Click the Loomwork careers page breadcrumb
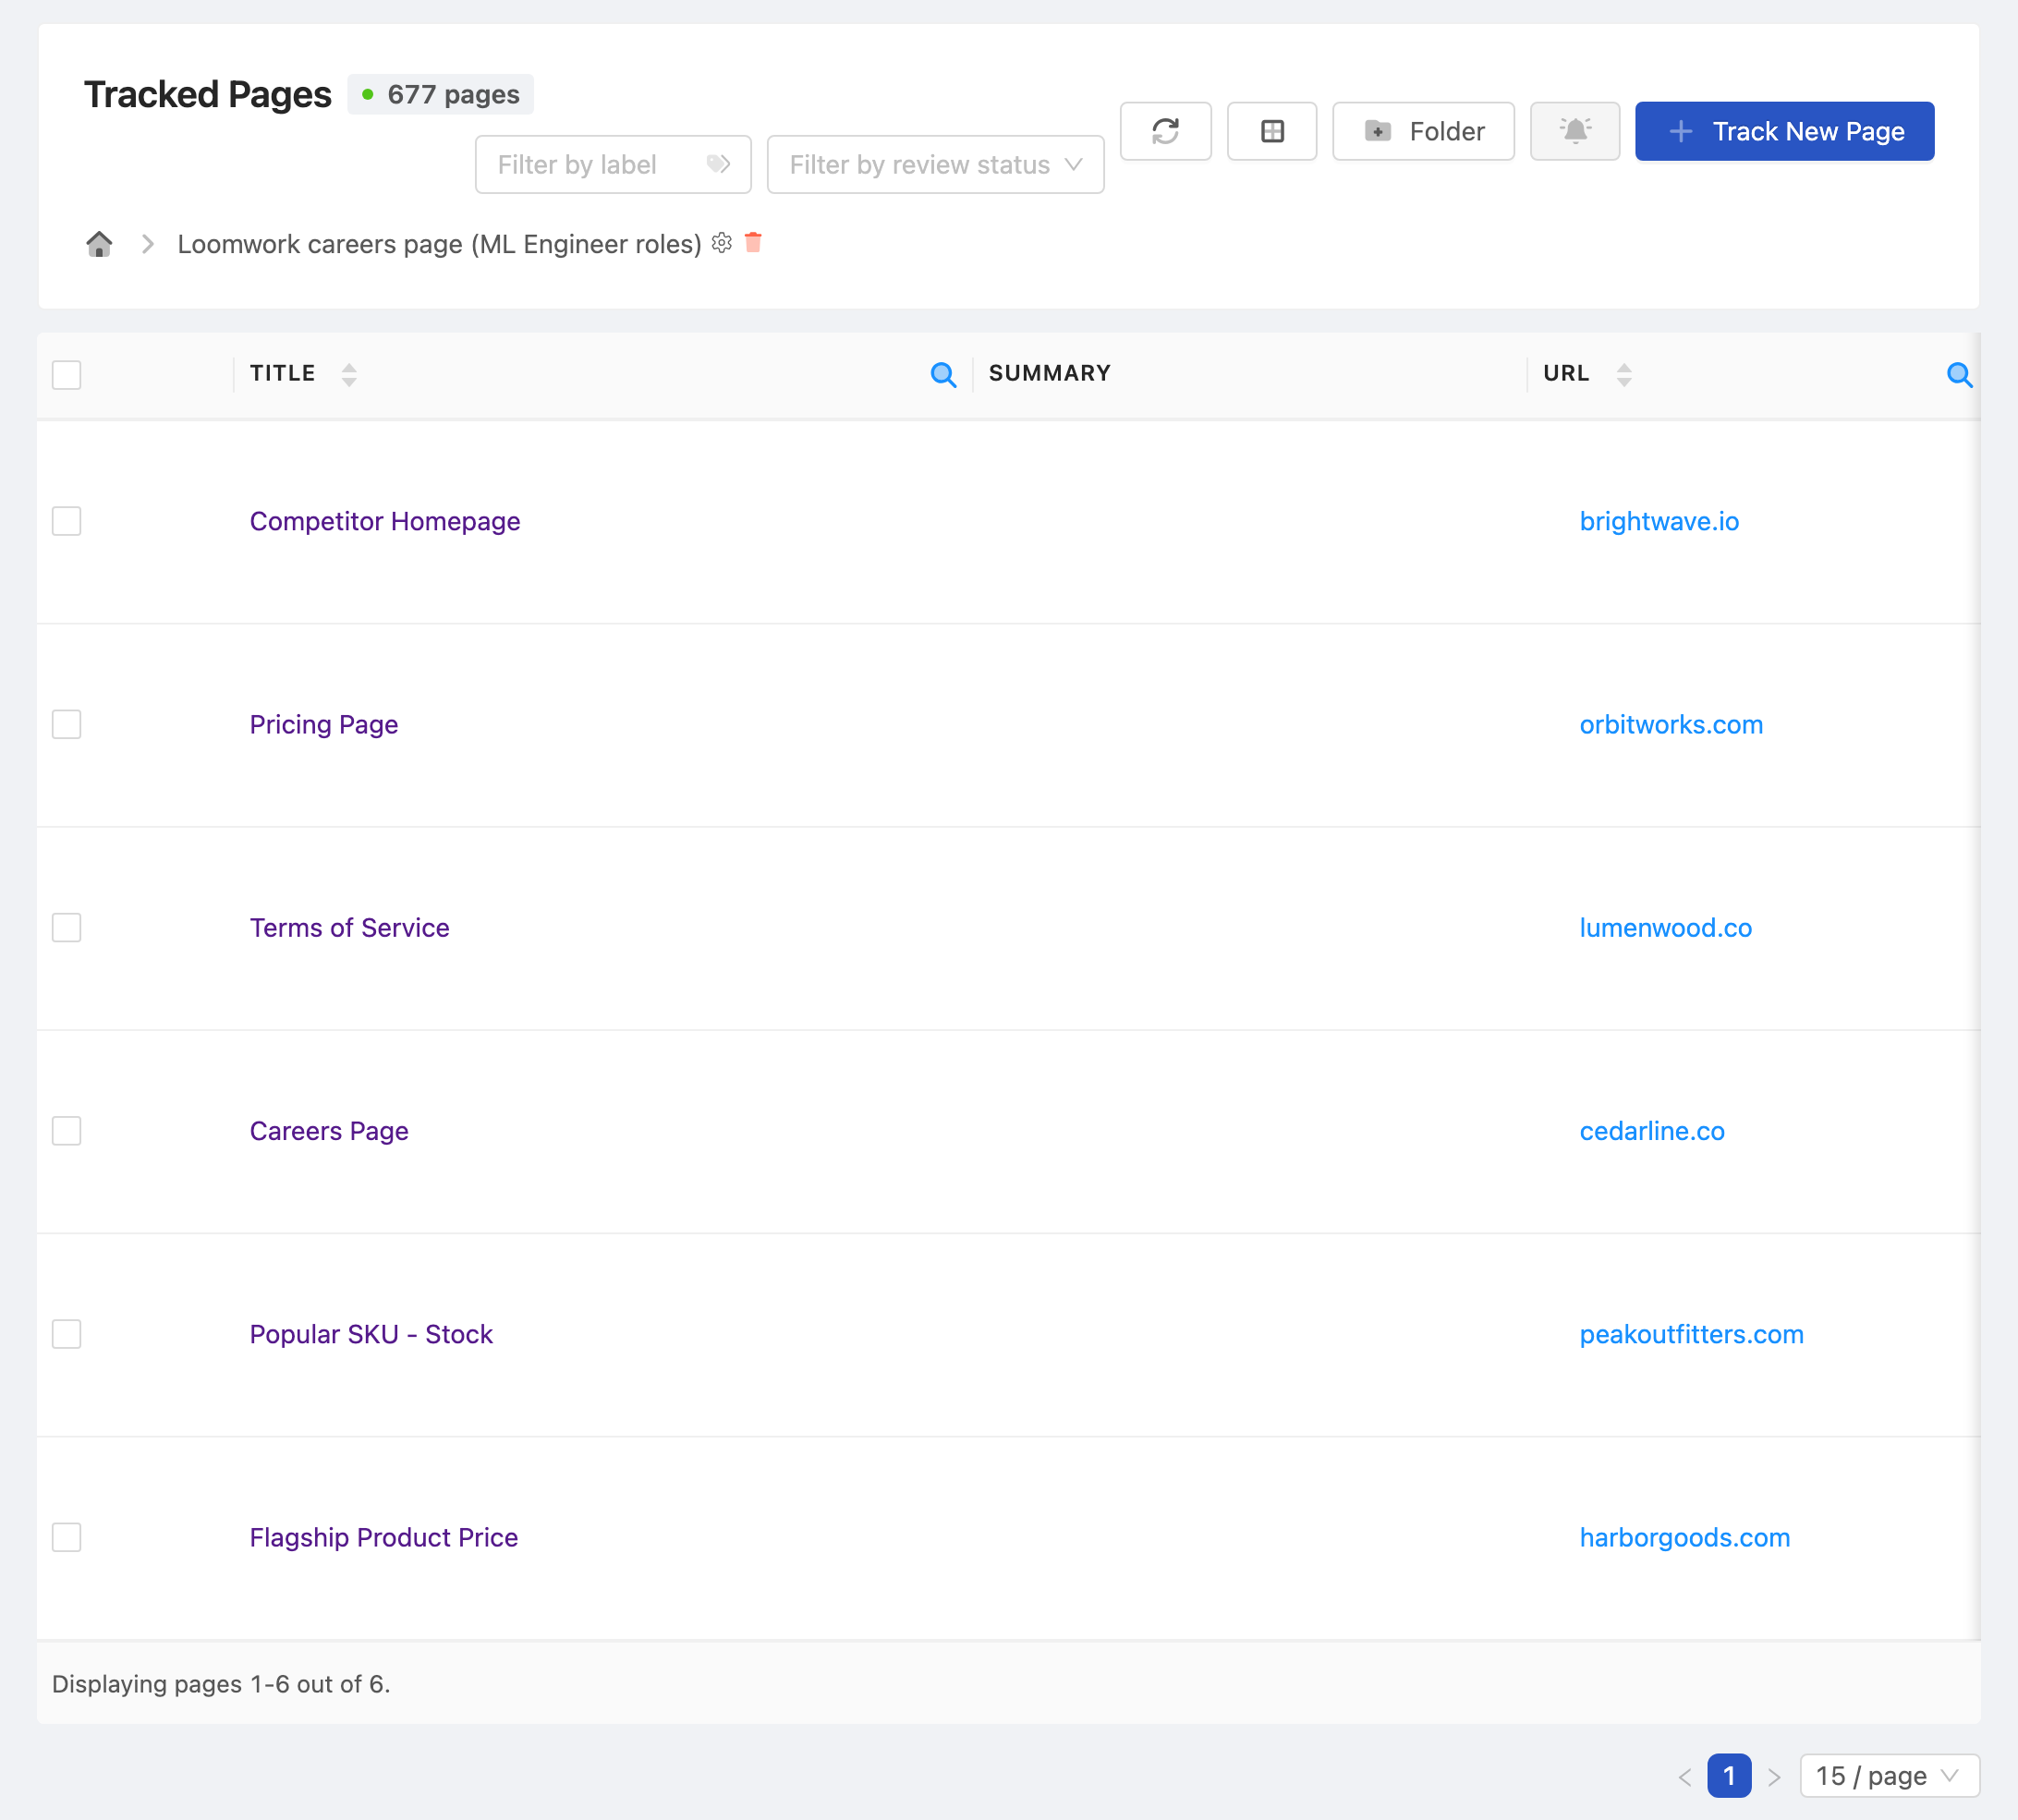The width and height of the screenshot is (2018, 1820). click(439, 244)
